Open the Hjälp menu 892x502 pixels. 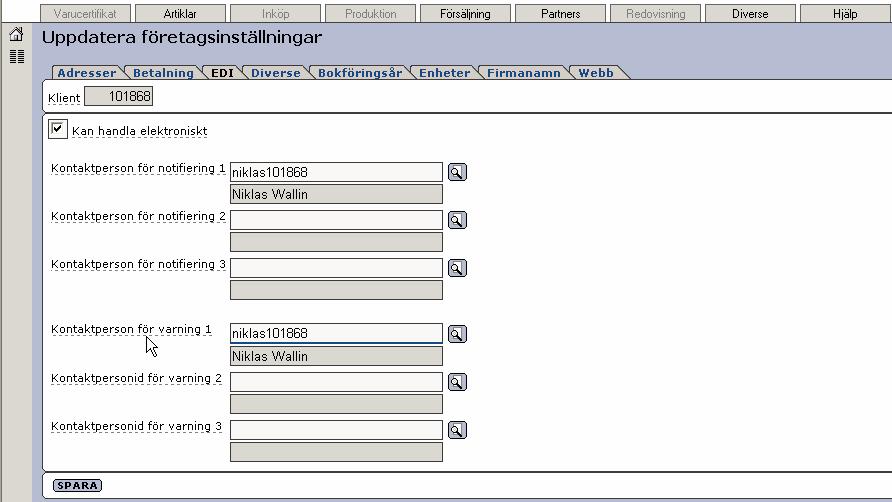pyautogui.click(x=845, y=14)
